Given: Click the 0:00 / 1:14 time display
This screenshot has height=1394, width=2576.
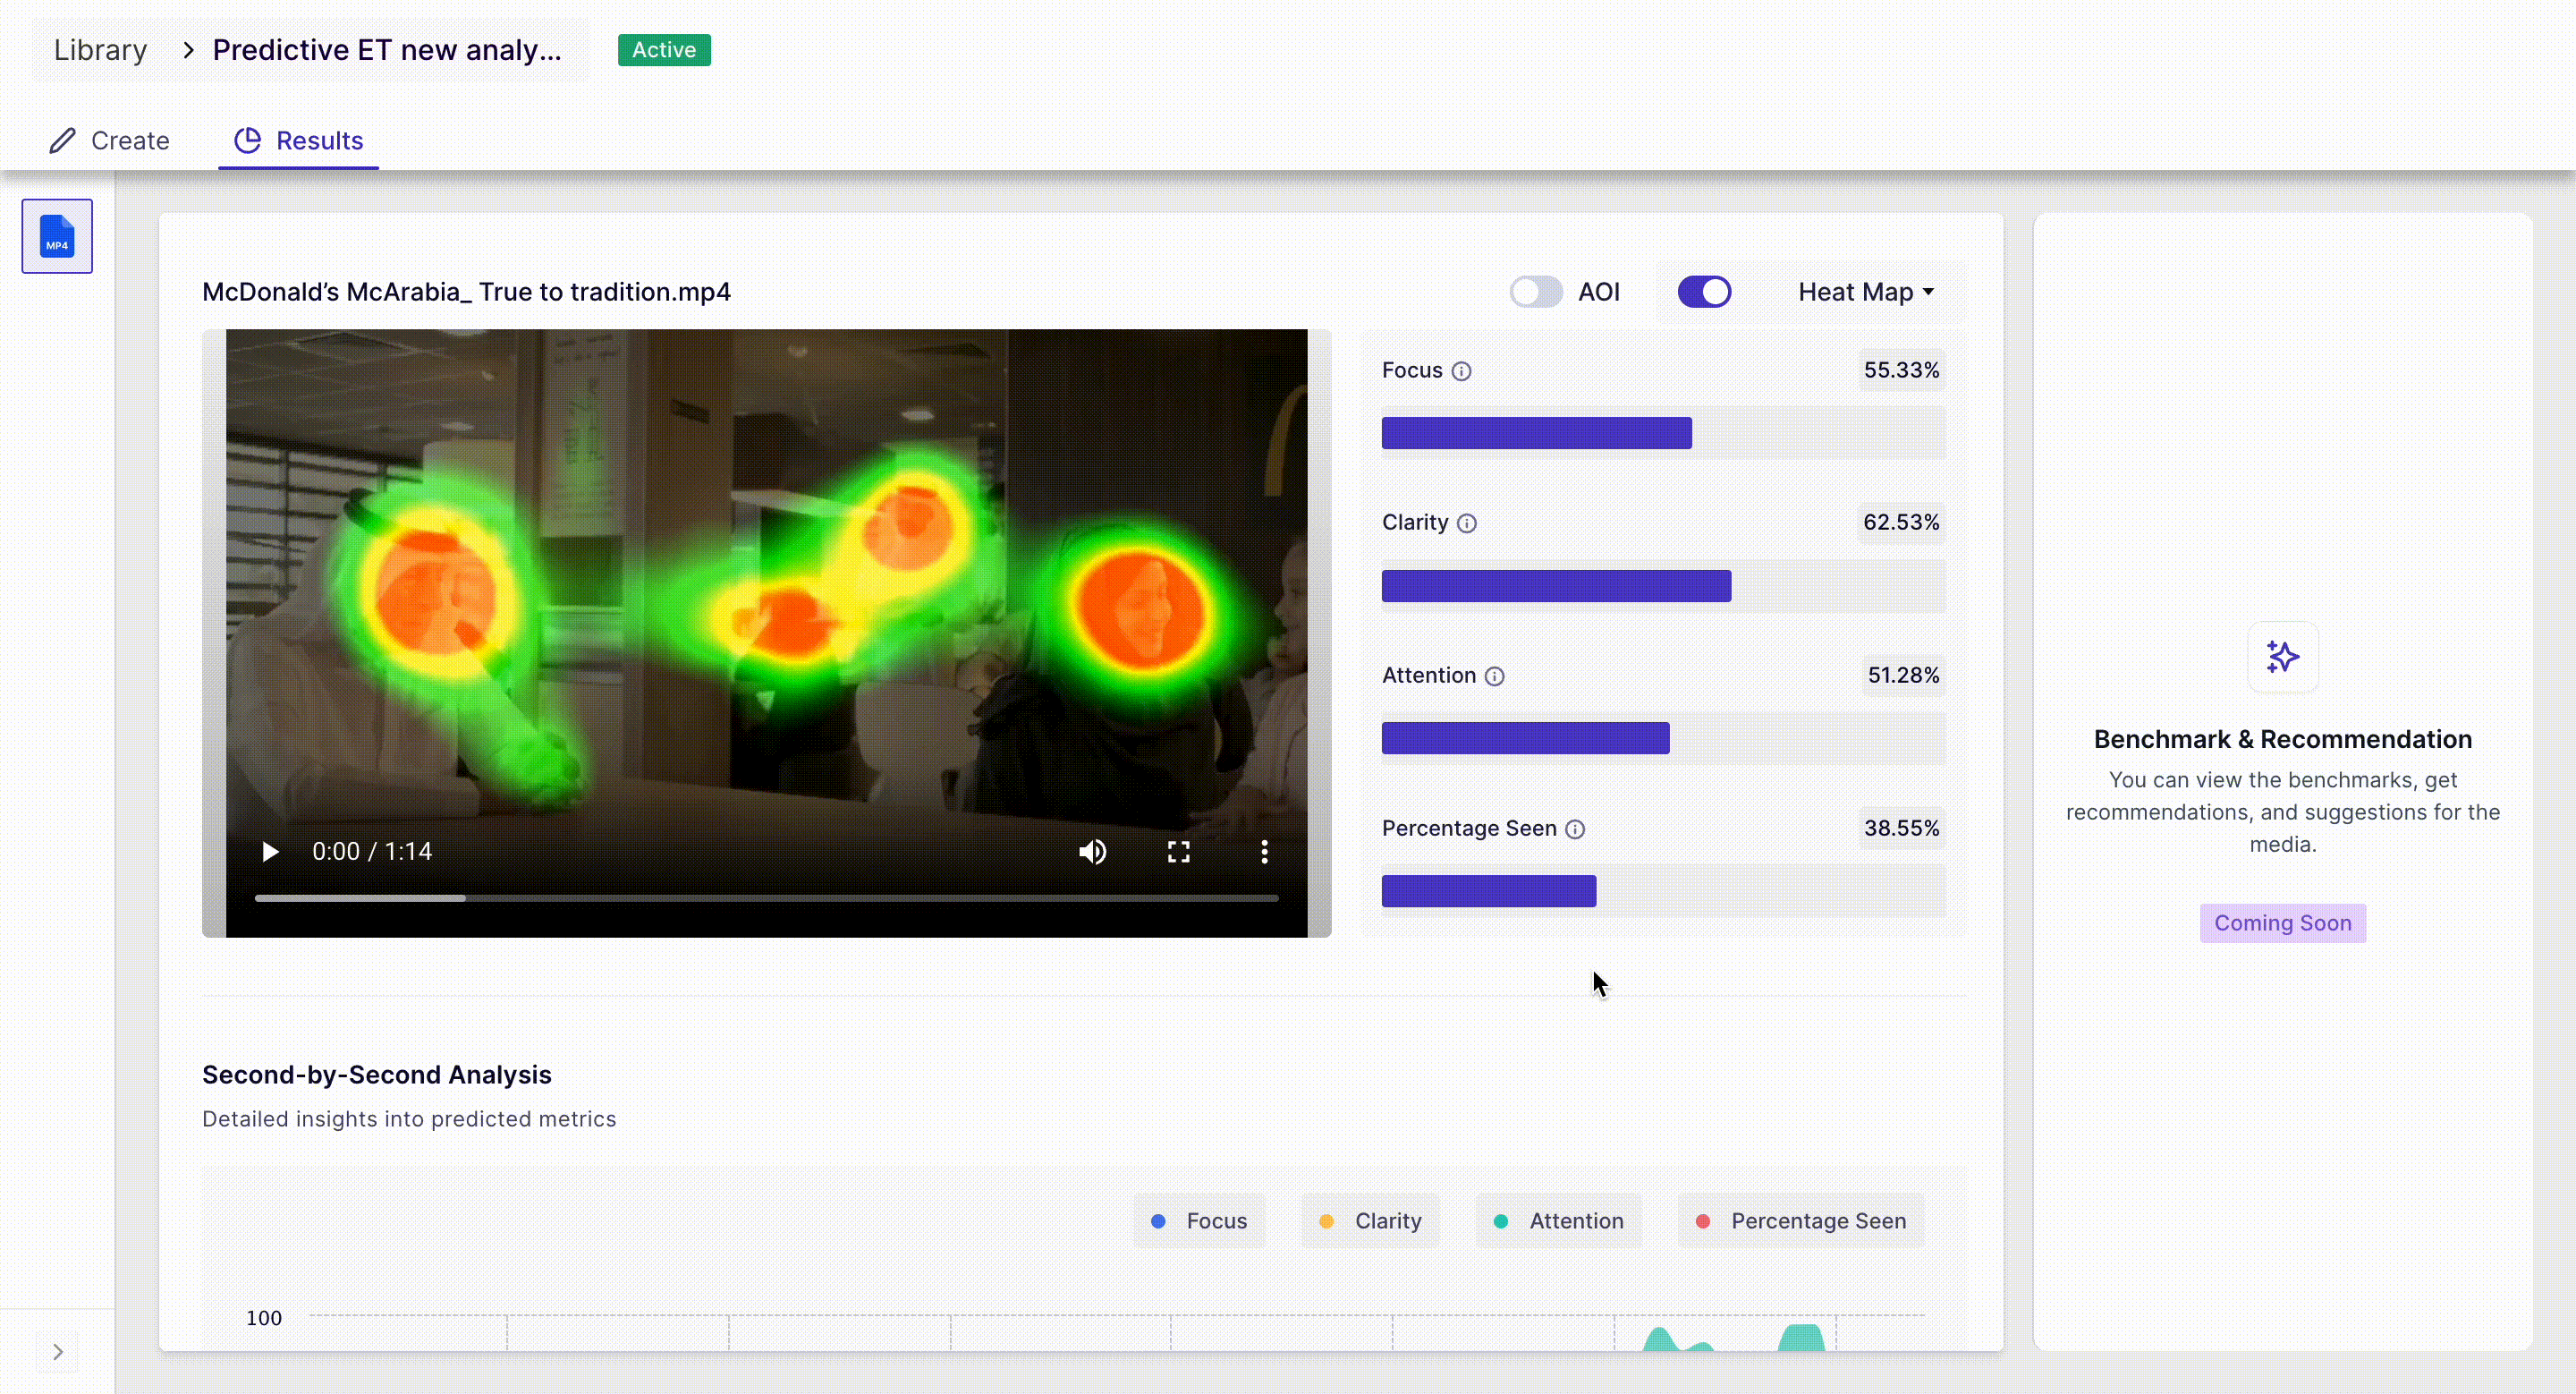Looking at the screenshot, I should (372, 852).
